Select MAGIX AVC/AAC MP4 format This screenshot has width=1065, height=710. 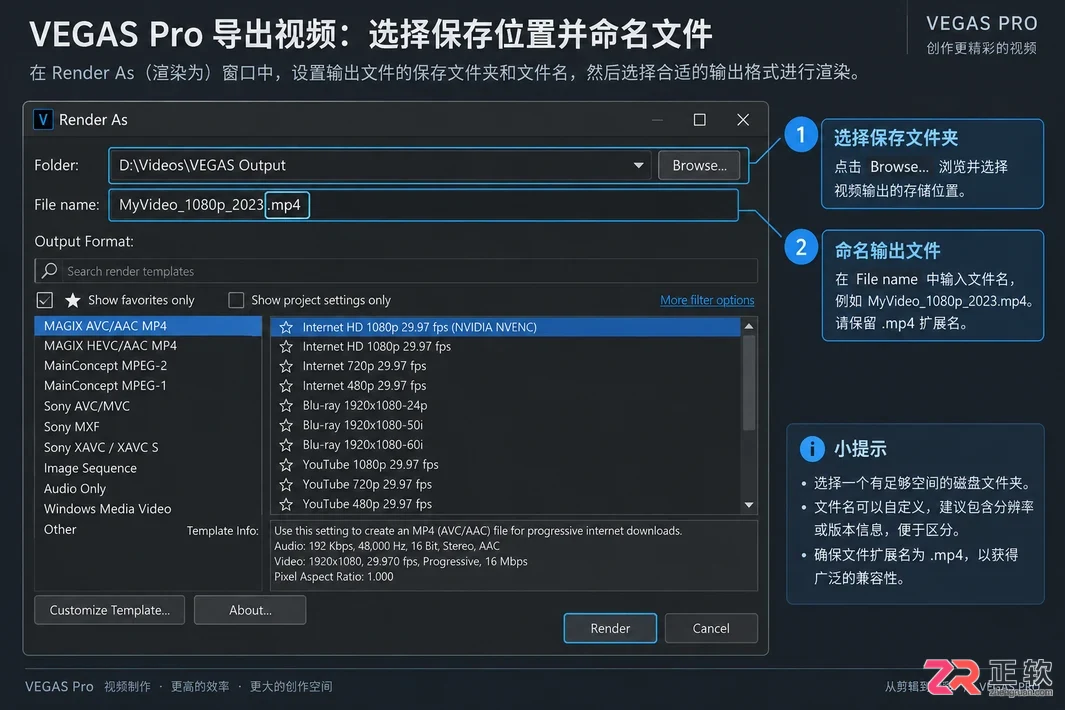pyautogui.click(x=148, y=326)
